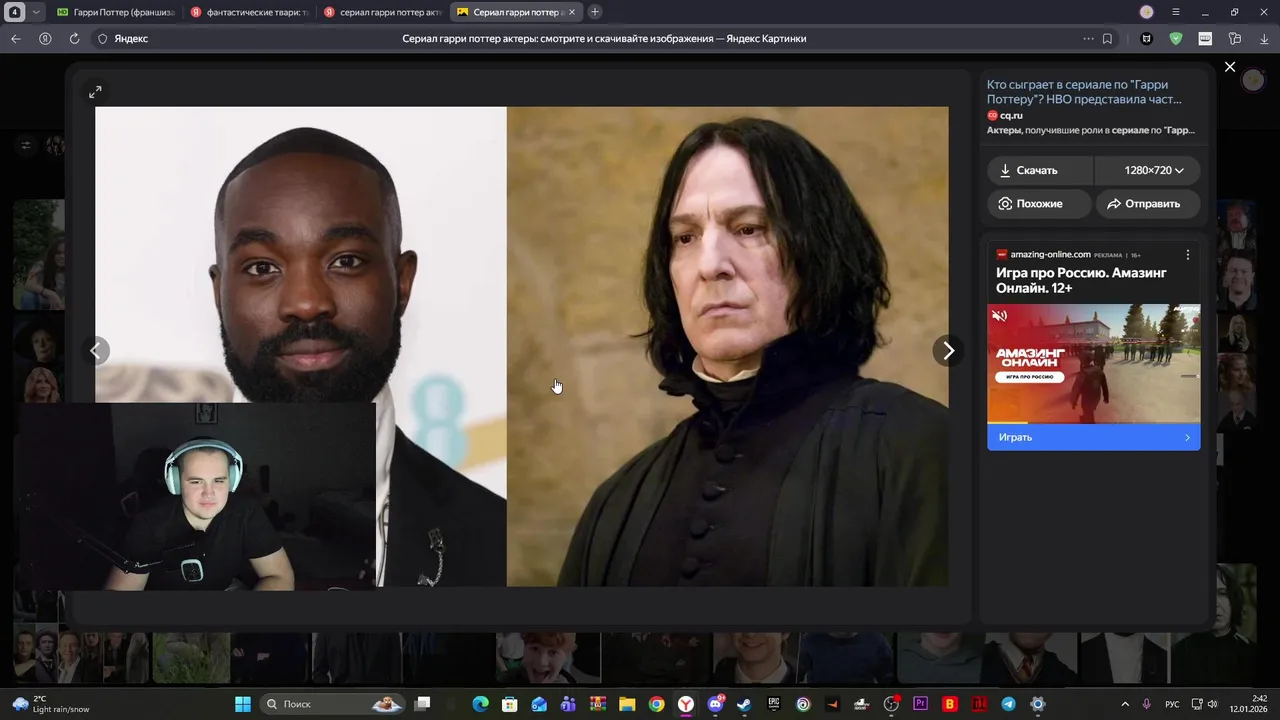
Task: Open the browser downloads icon
Action: coord(1263,39)
